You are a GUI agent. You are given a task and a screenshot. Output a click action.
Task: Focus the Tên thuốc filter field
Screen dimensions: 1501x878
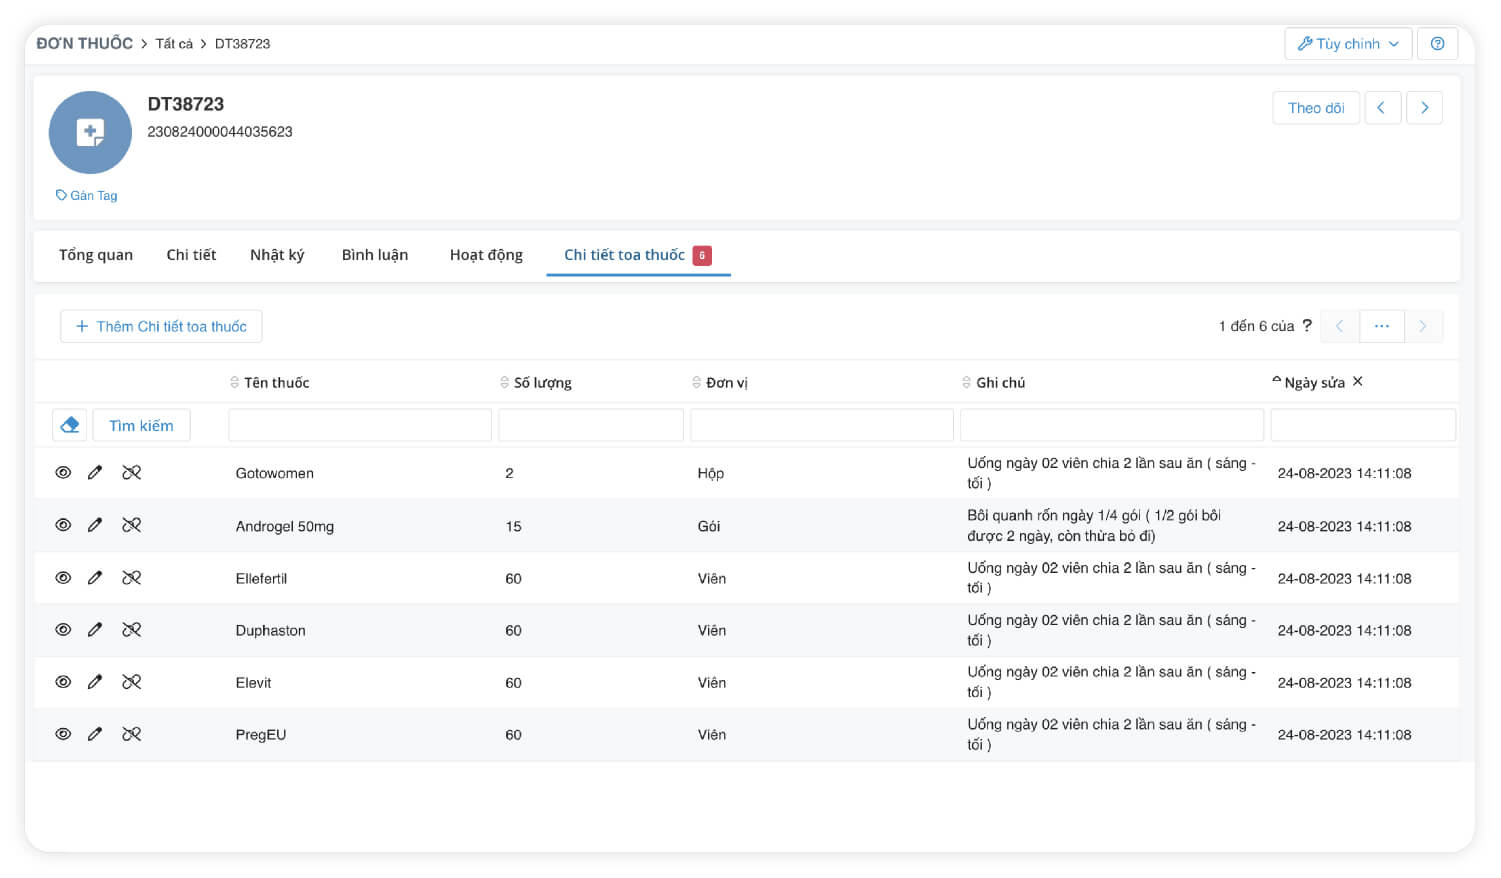click(x=360, y=425)
